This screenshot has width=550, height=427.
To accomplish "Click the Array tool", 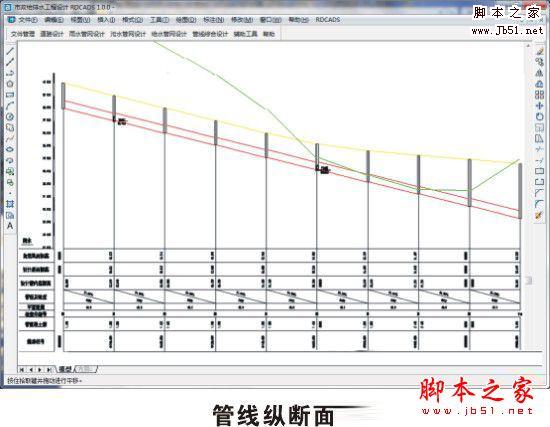I will (x=539, y=95).
